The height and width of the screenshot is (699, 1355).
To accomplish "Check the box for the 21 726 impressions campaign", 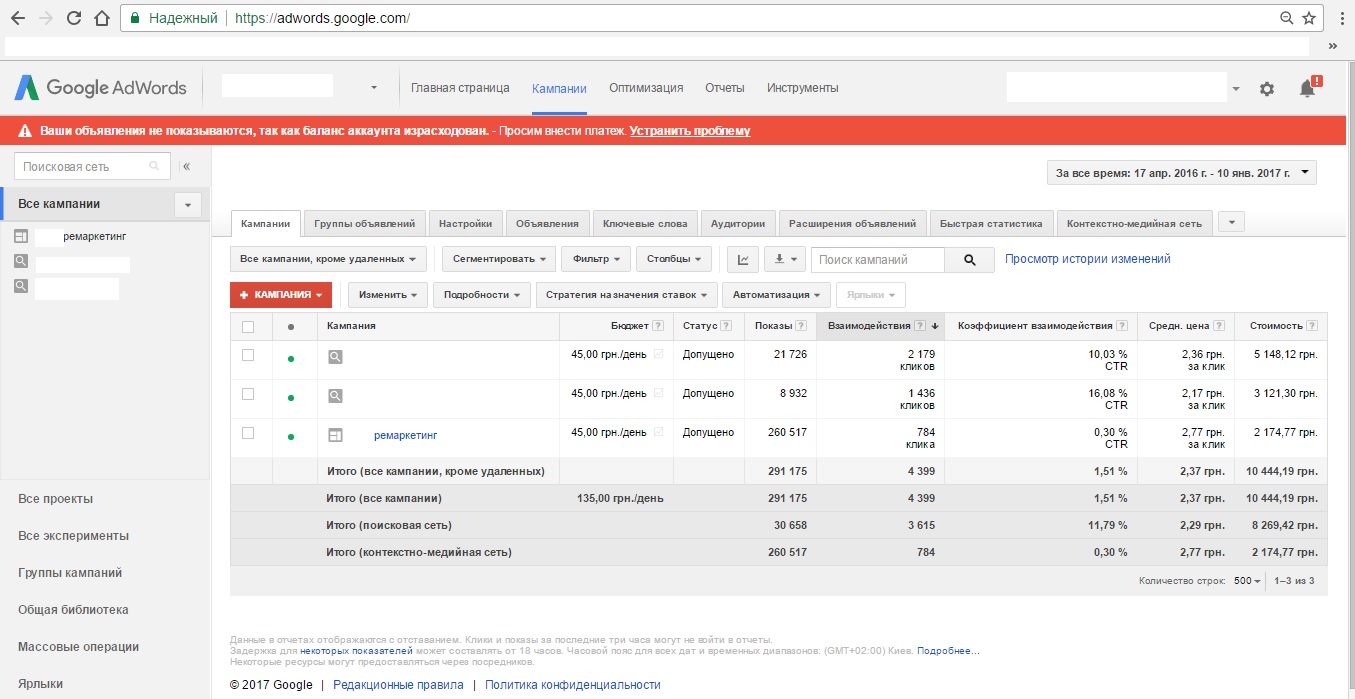I will pyautogui.click(x=248, y=355).
